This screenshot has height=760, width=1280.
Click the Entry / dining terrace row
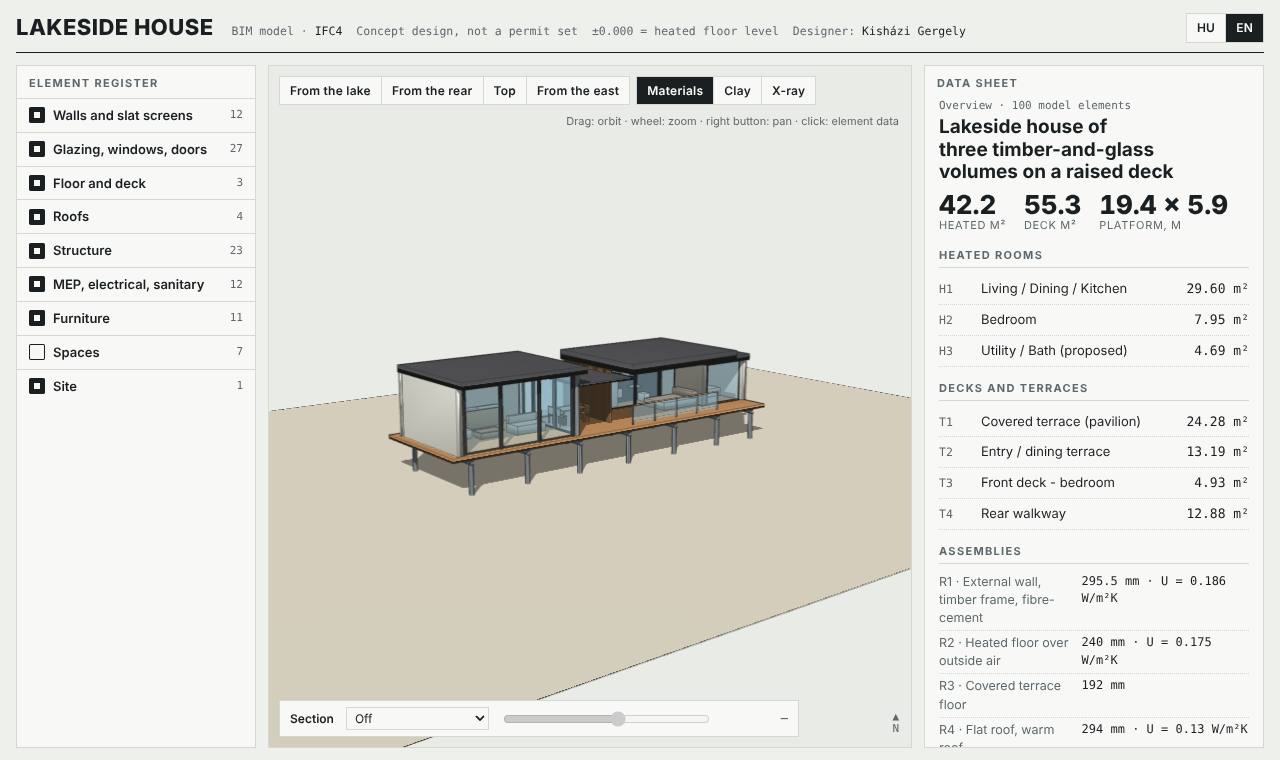tap(1093, 452)
